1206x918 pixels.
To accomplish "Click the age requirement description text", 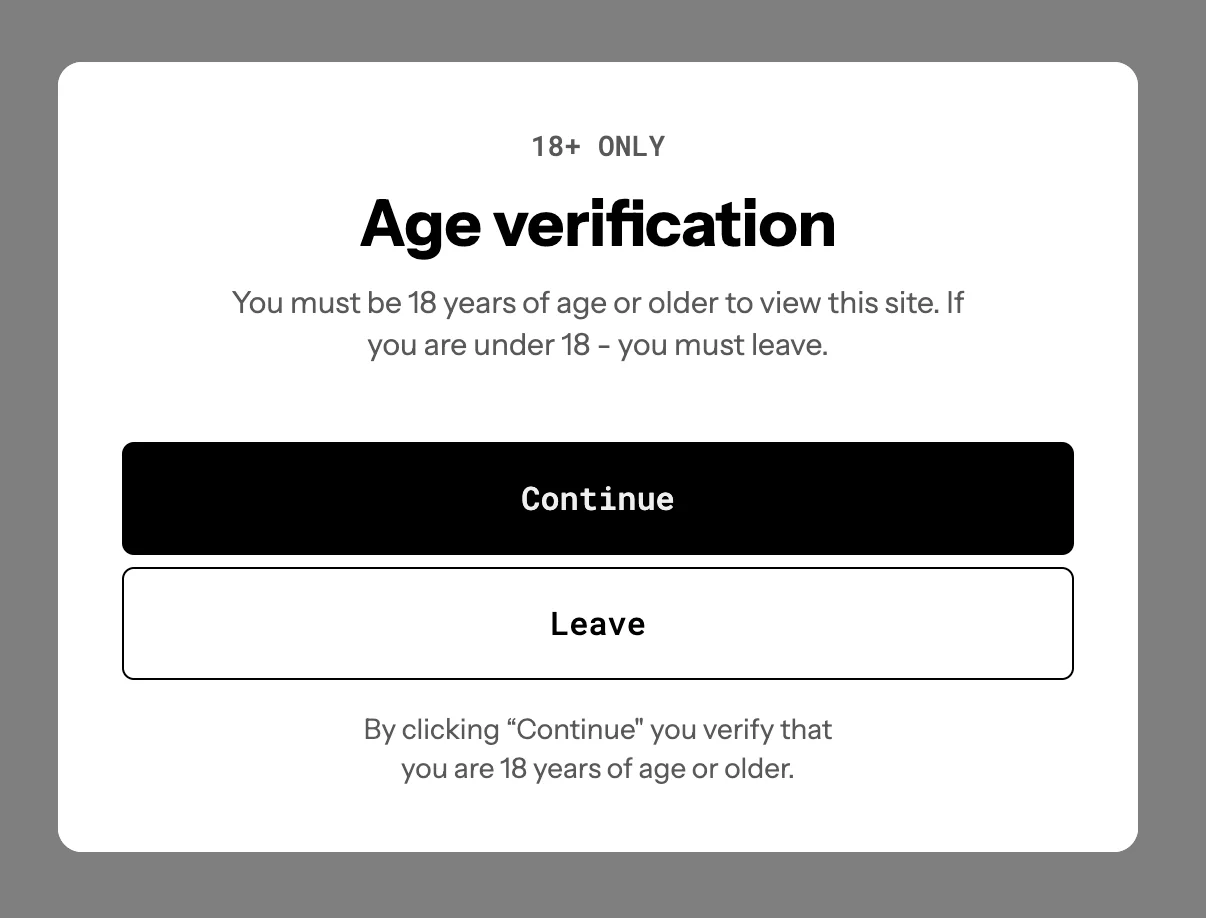I will [597, 323].
